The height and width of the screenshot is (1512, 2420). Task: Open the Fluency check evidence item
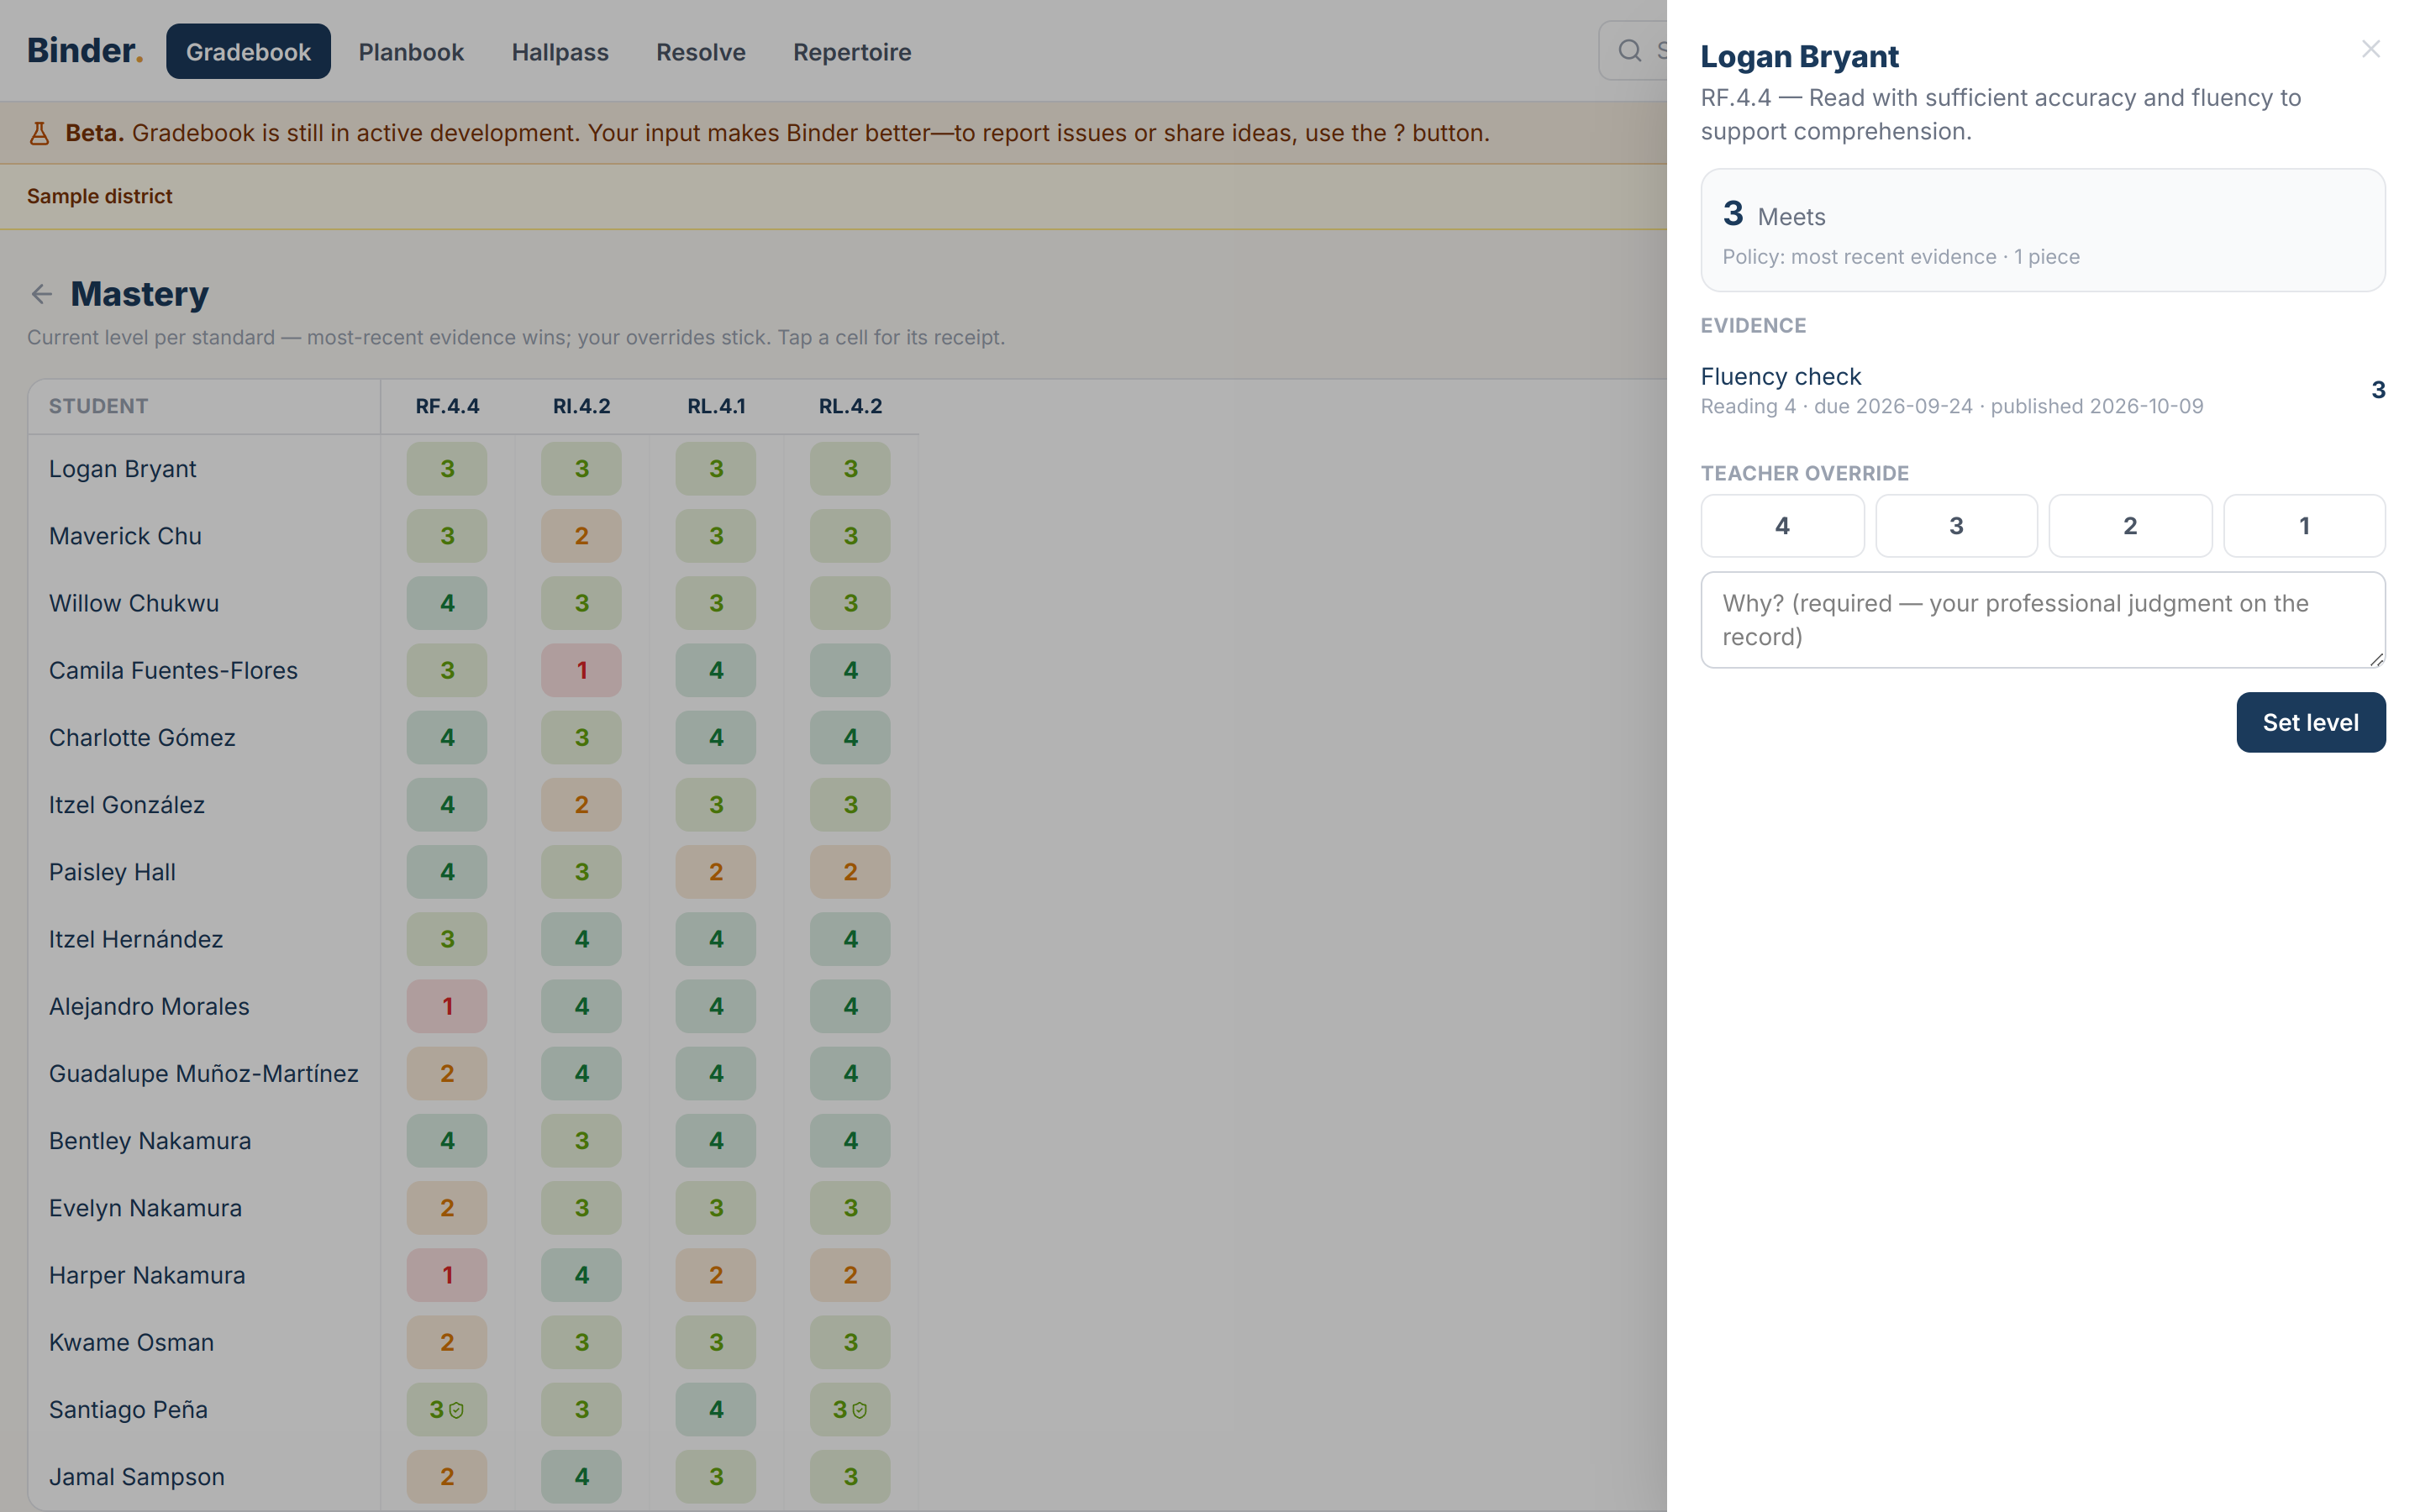coord(2043,390)
